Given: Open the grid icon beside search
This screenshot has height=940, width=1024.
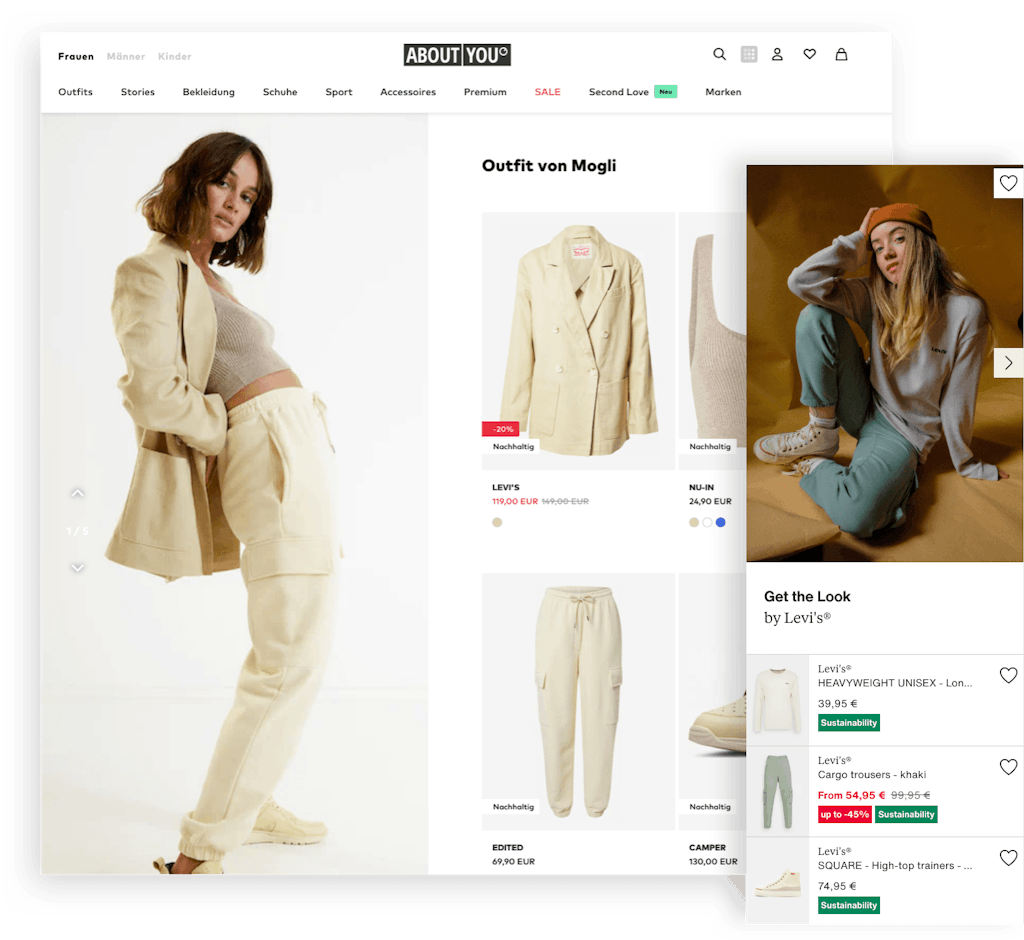Looking at the screenshot, I should click(749, 54).
